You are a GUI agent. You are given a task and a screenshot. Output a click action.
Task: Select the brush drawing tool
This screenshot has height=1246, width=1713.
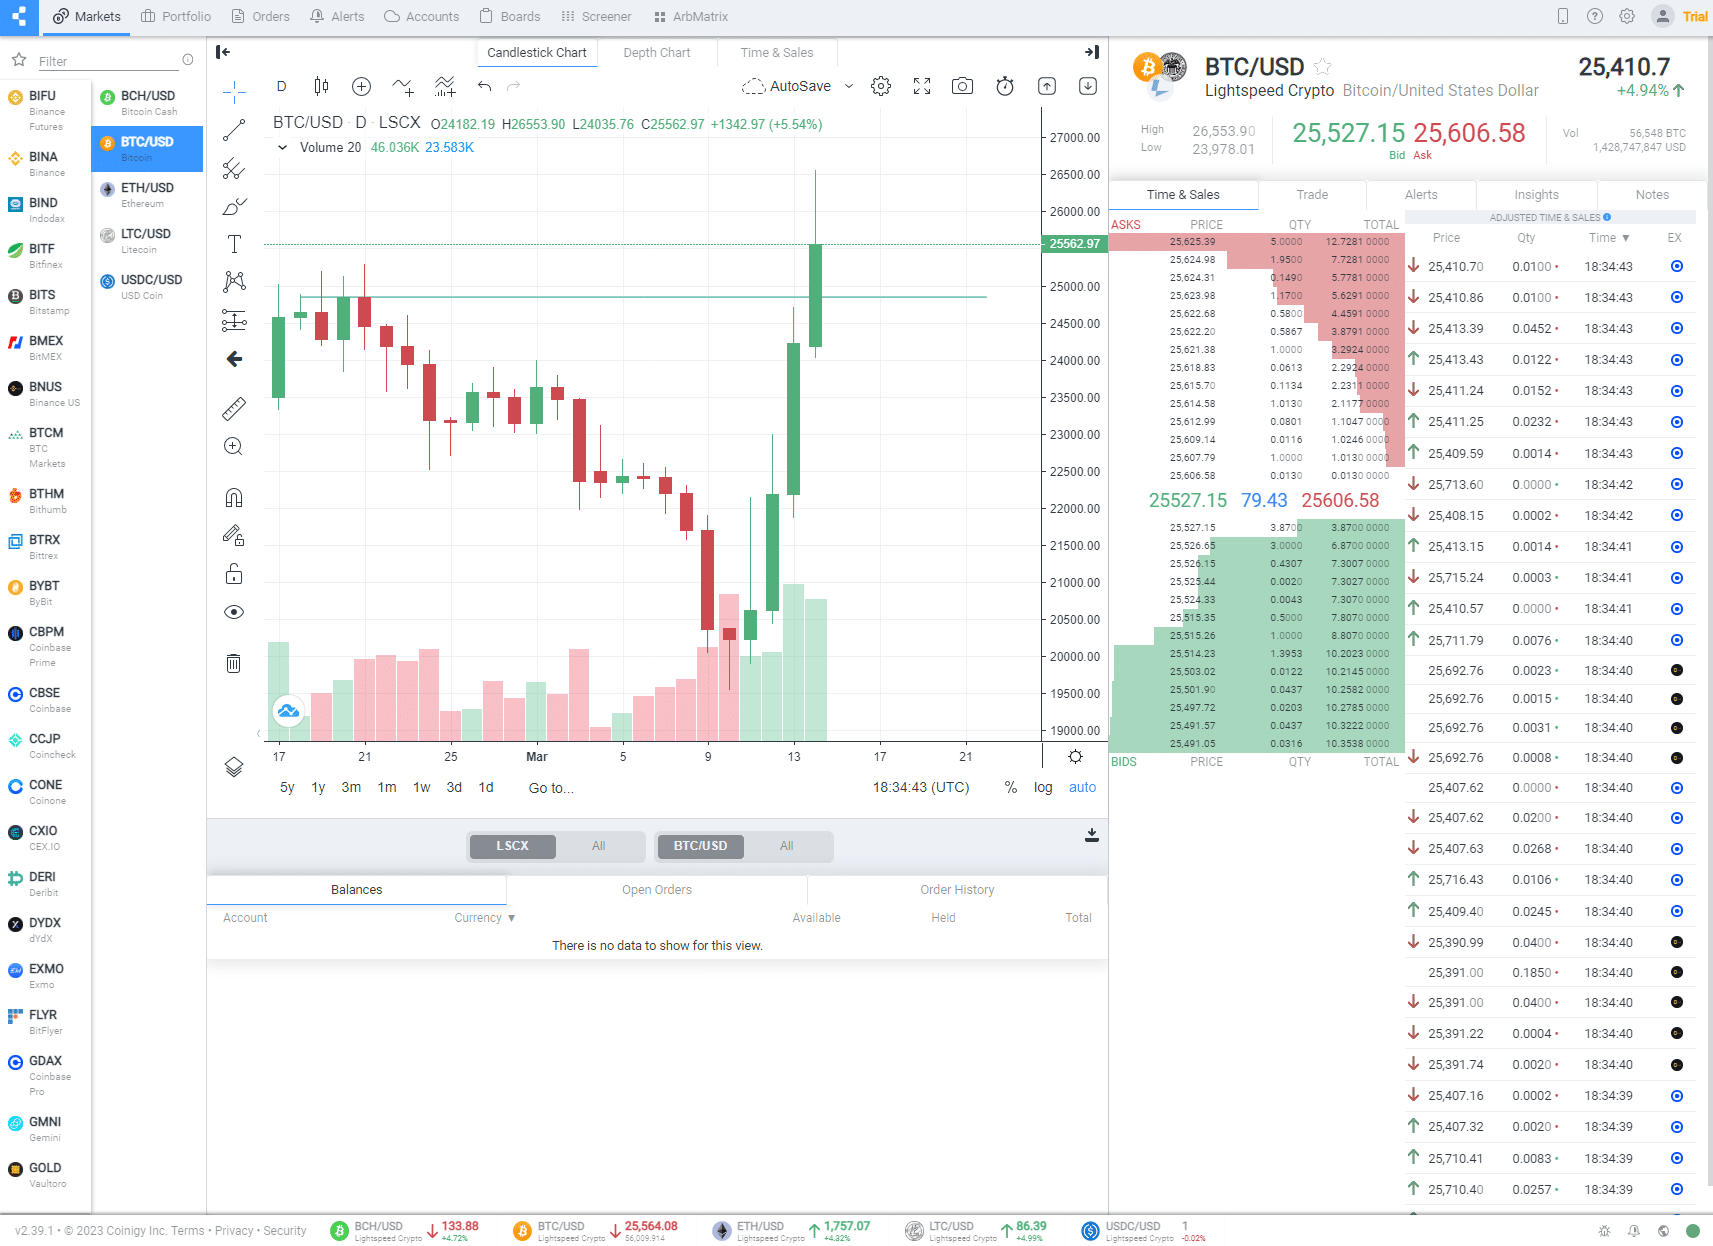pos(234,206)
